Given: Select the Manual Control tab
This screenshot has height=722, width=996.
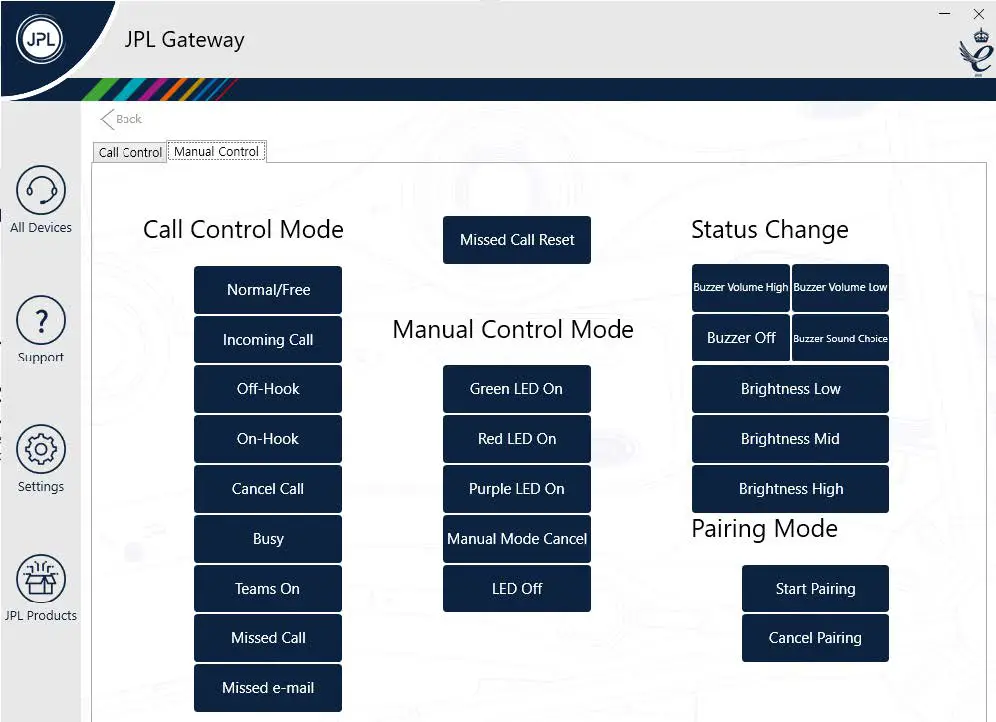Looking at the screenshot, I should (217, 152).
